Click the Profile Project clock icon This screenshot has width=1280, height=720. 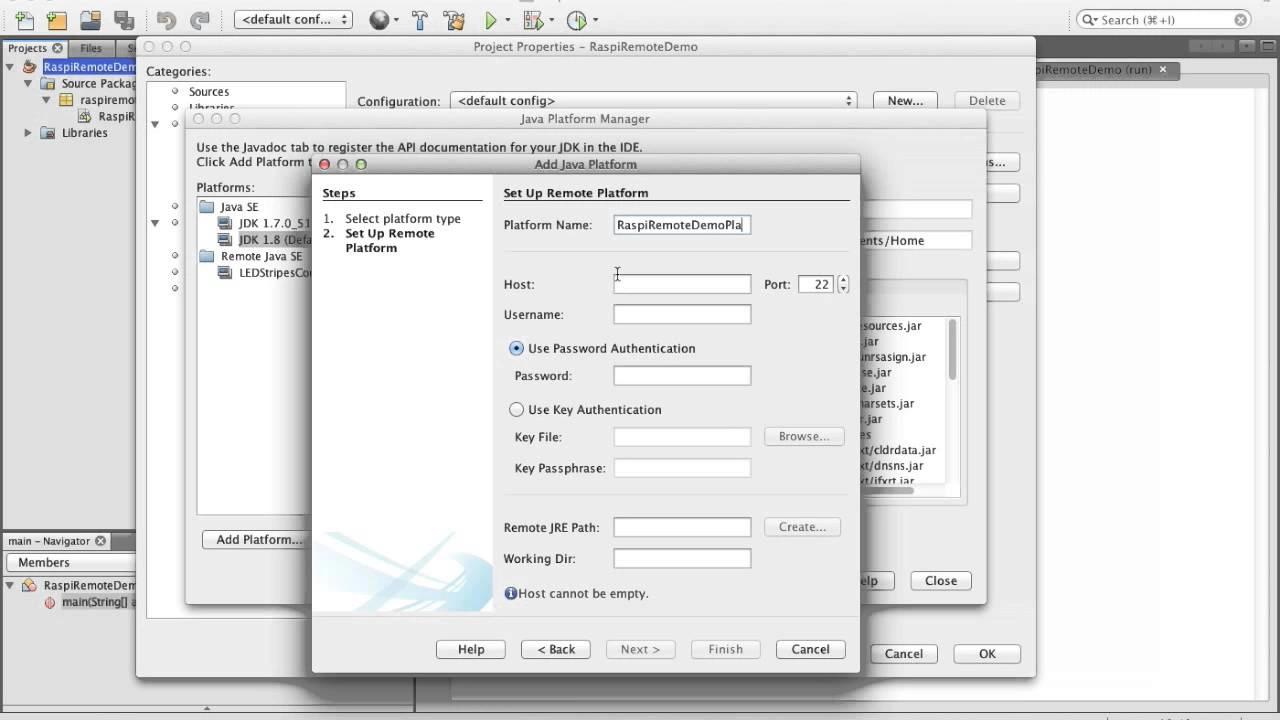[x=576, y=19]
